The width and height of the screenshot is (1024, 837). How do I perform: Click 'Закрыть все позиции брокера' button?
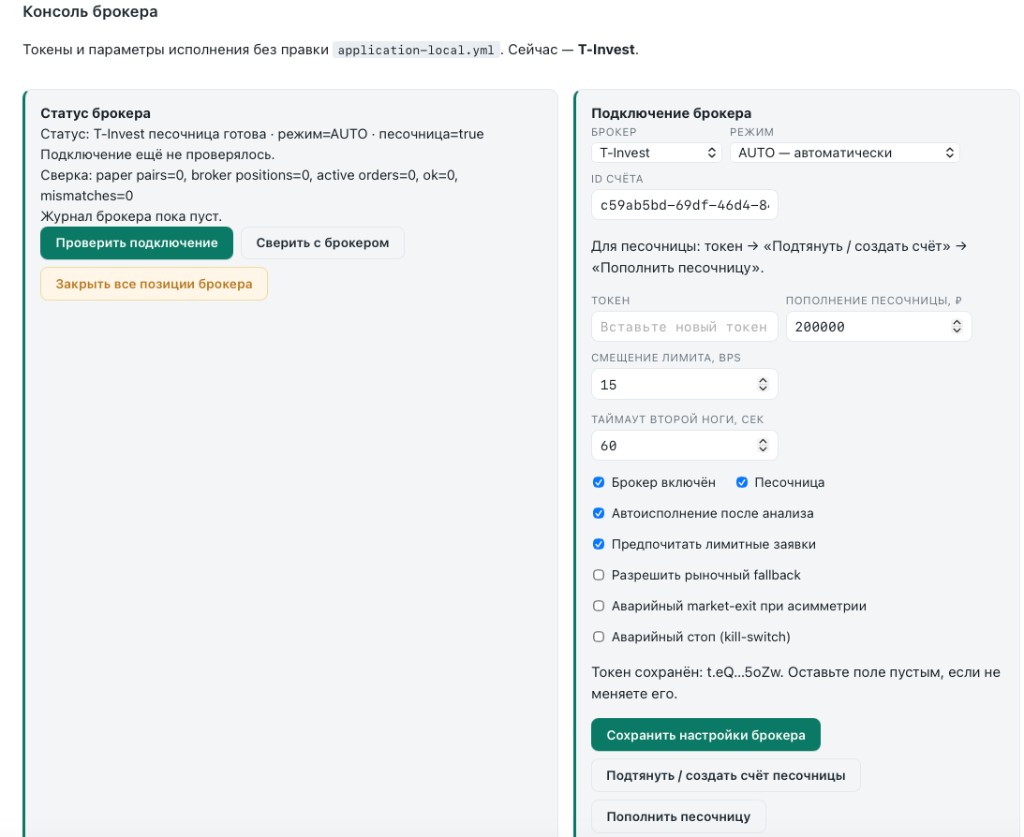[154, 284]
